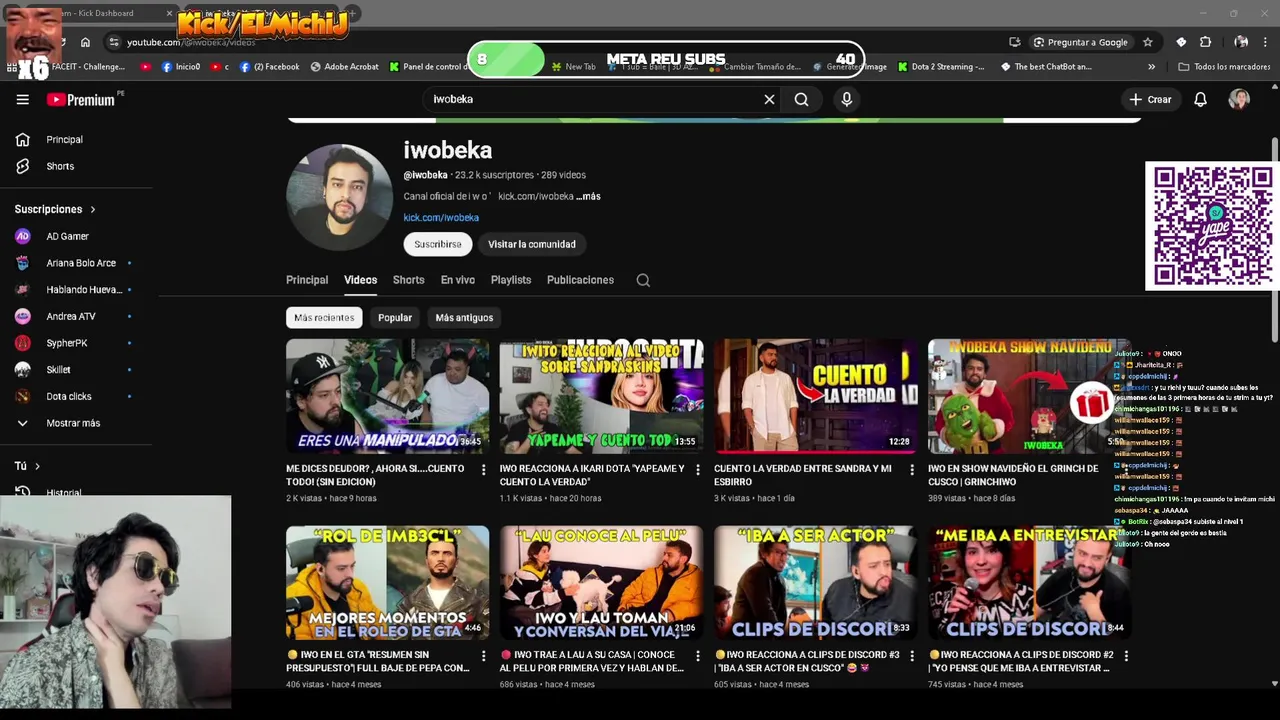Open a new browser tab with plus
This screenshot has width=1280, height=720.
[353, 14]
